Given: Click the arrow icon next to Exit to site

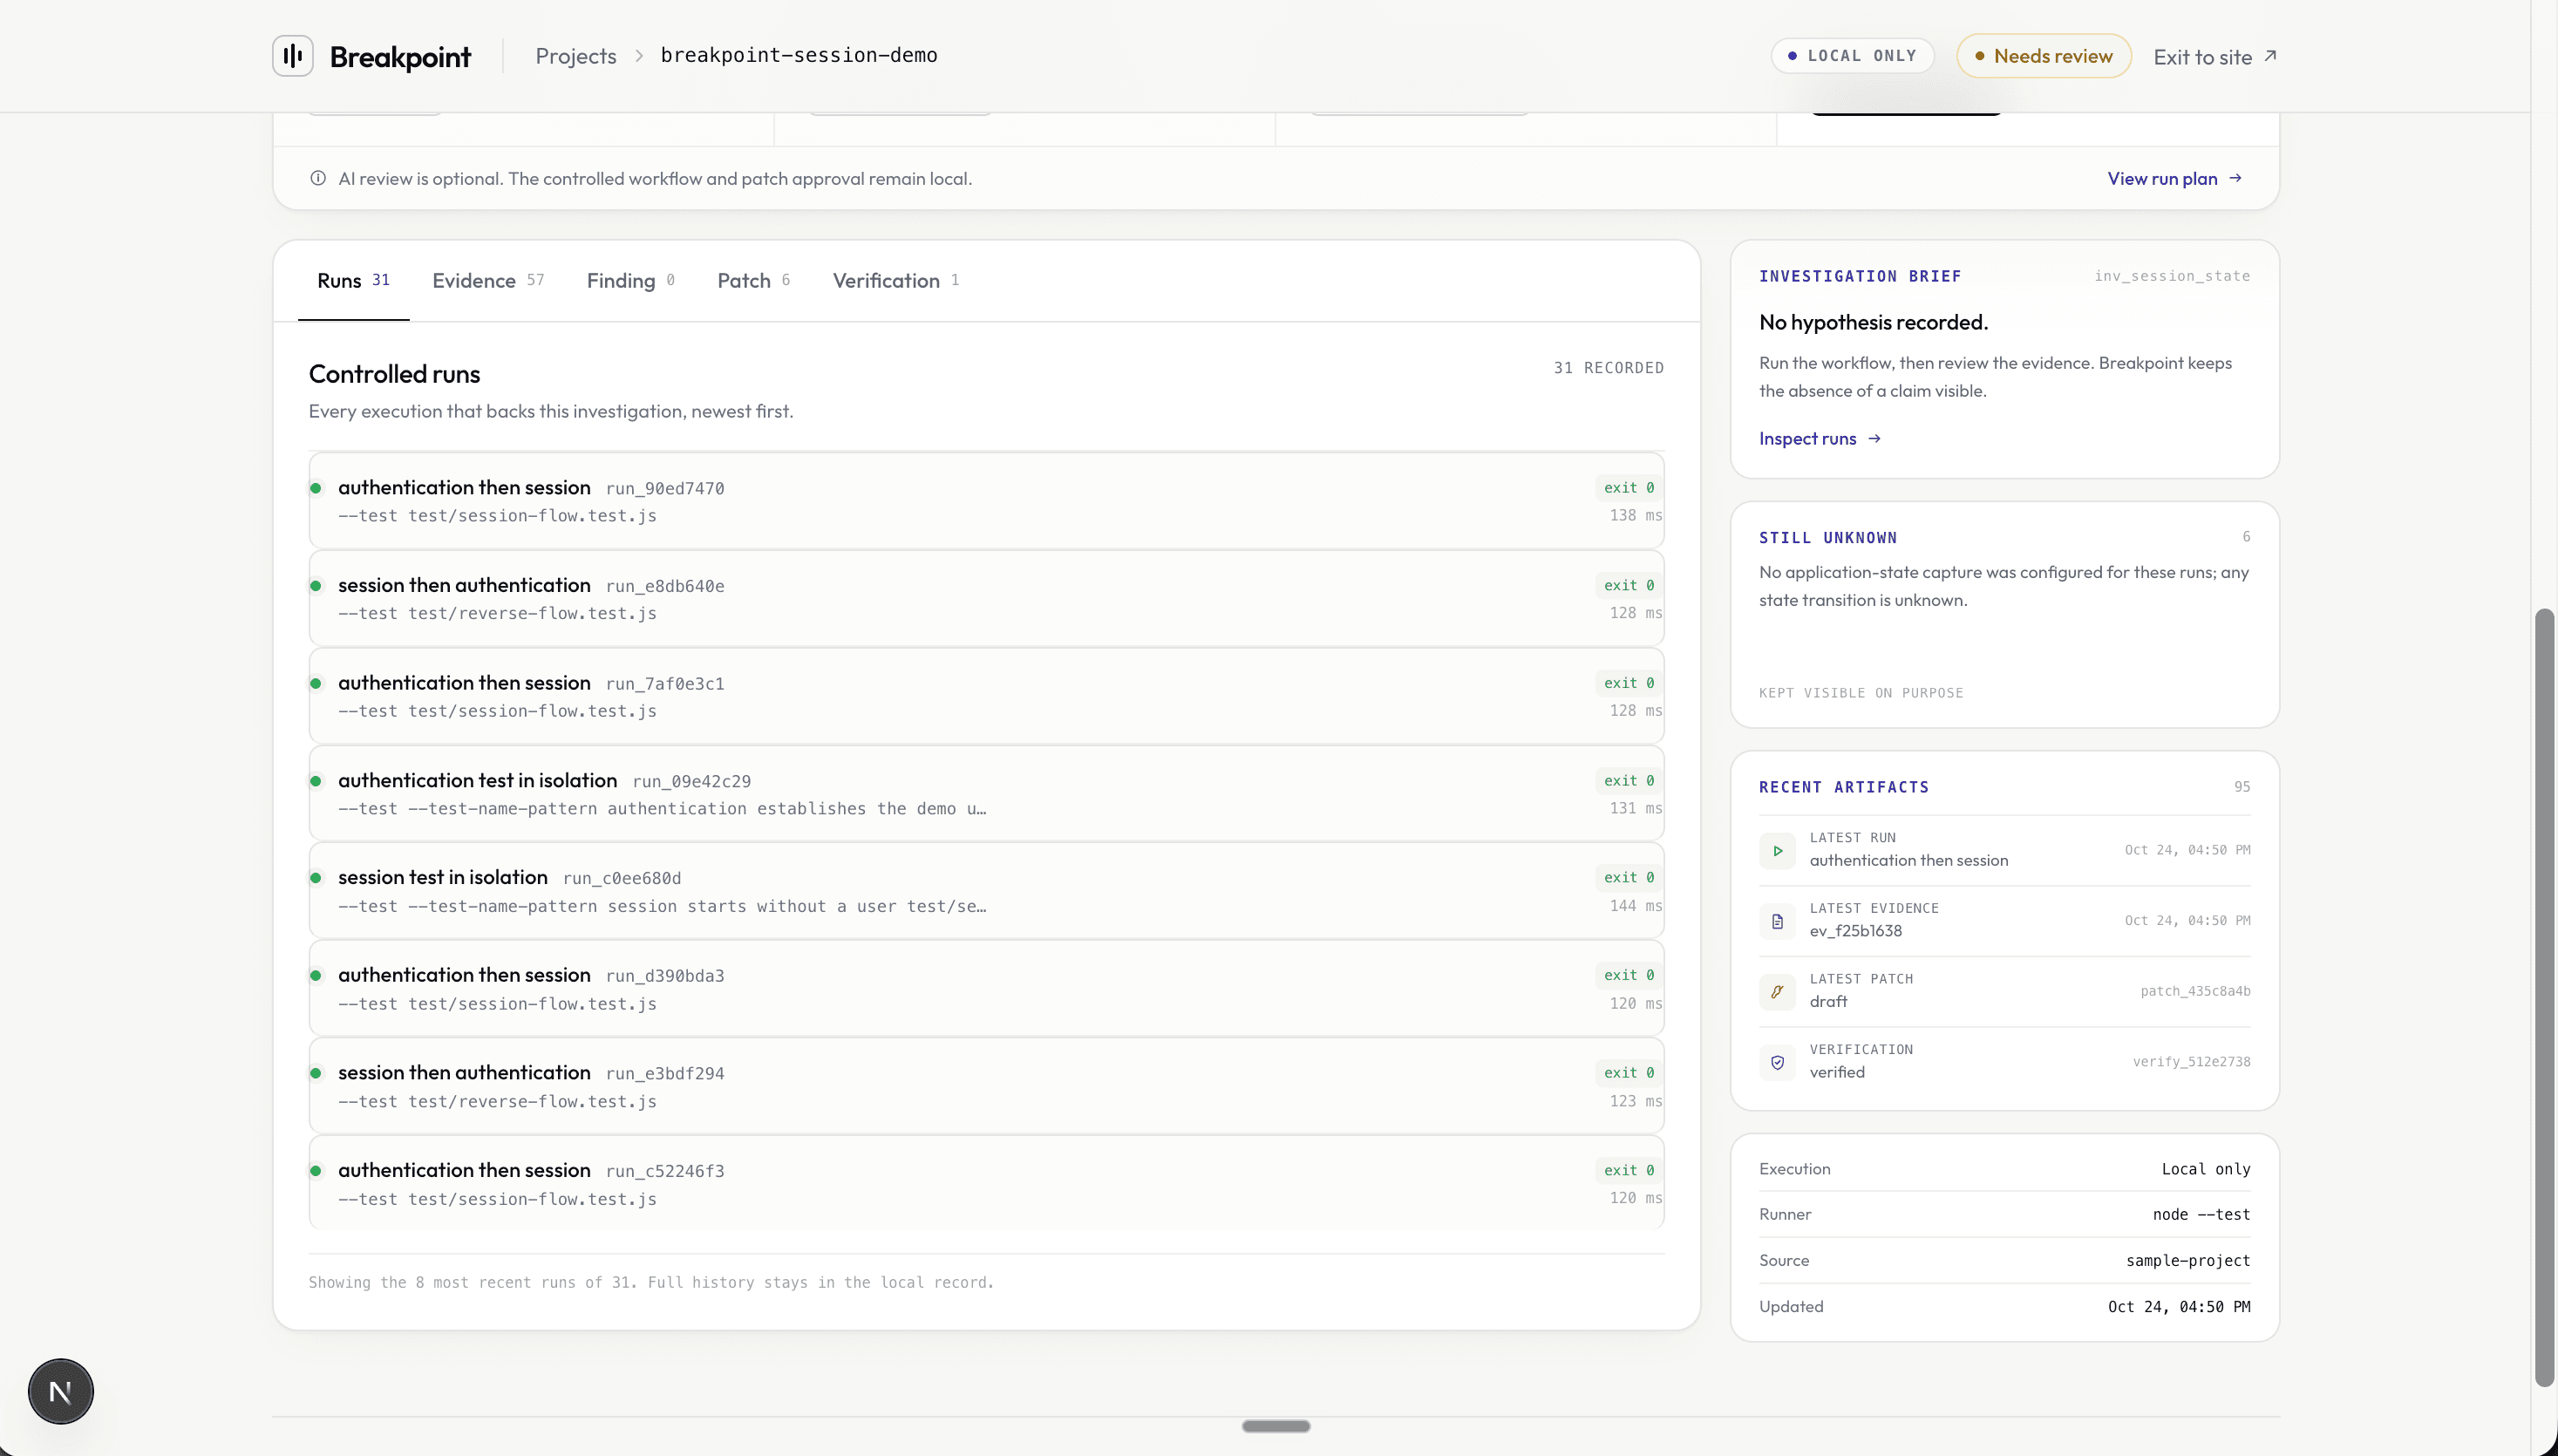Looking at the screenshot, I should [x=2270, y=56].
